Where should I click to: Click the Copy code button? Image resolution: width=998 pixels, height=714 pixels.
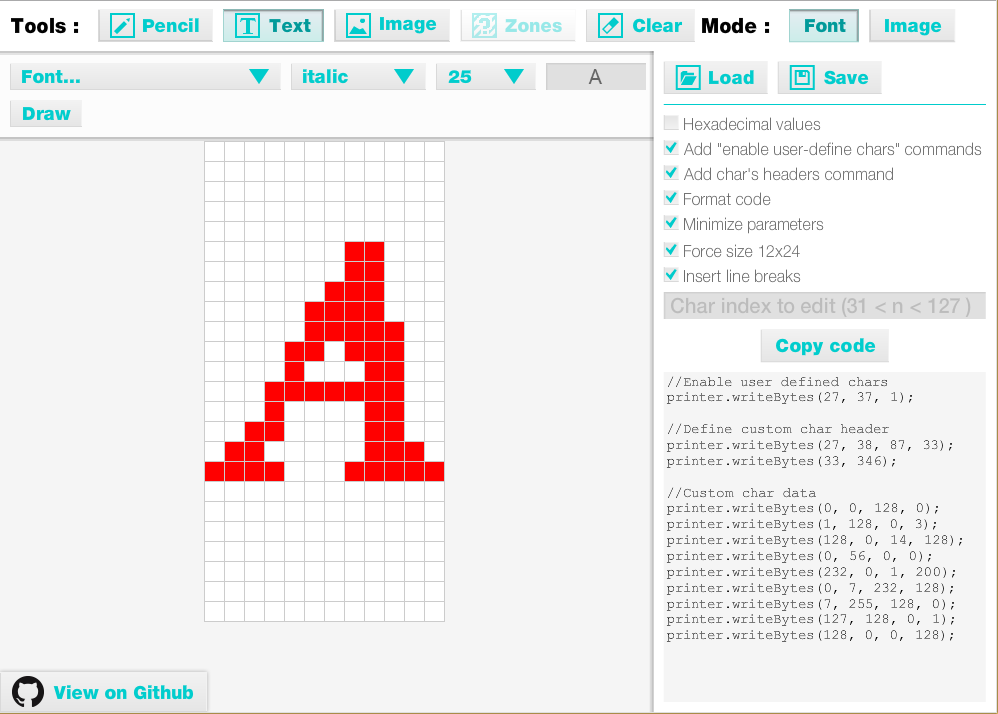(x=825, y=346)
